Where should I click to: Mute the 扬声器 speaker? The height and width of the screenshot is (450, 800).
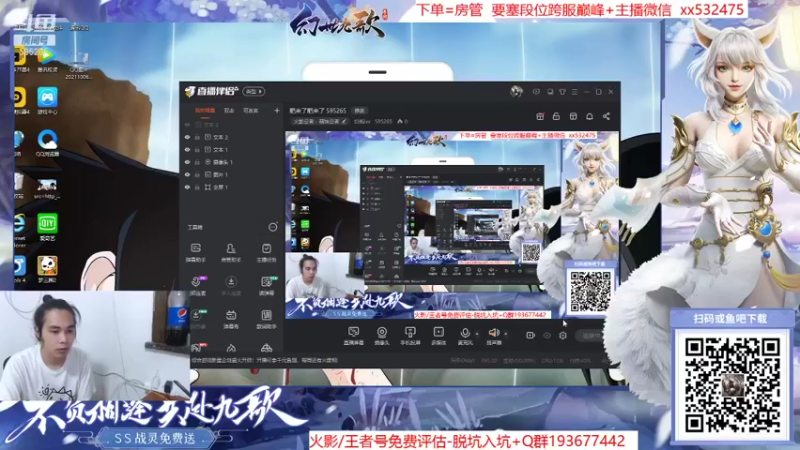(x=493, y=336)
